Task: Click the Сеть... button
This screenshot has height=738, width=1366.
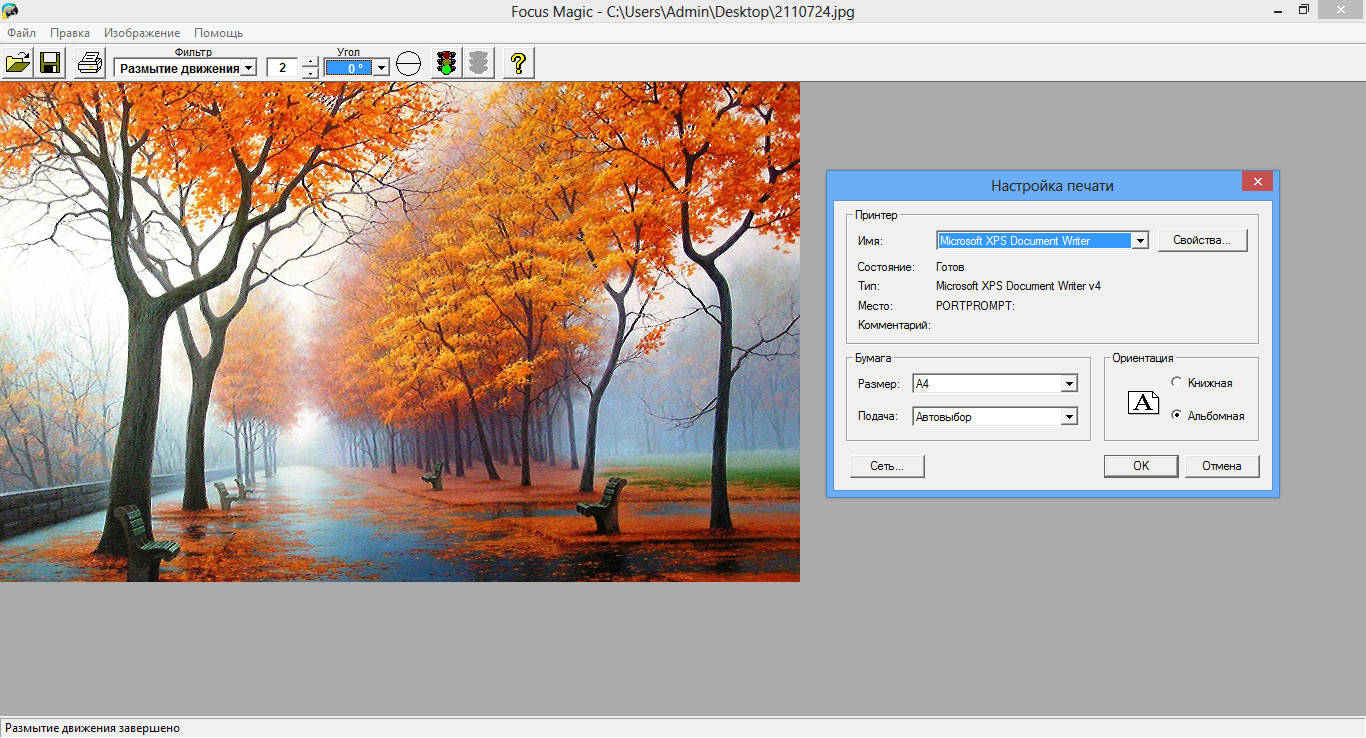Action: point(887,466)
